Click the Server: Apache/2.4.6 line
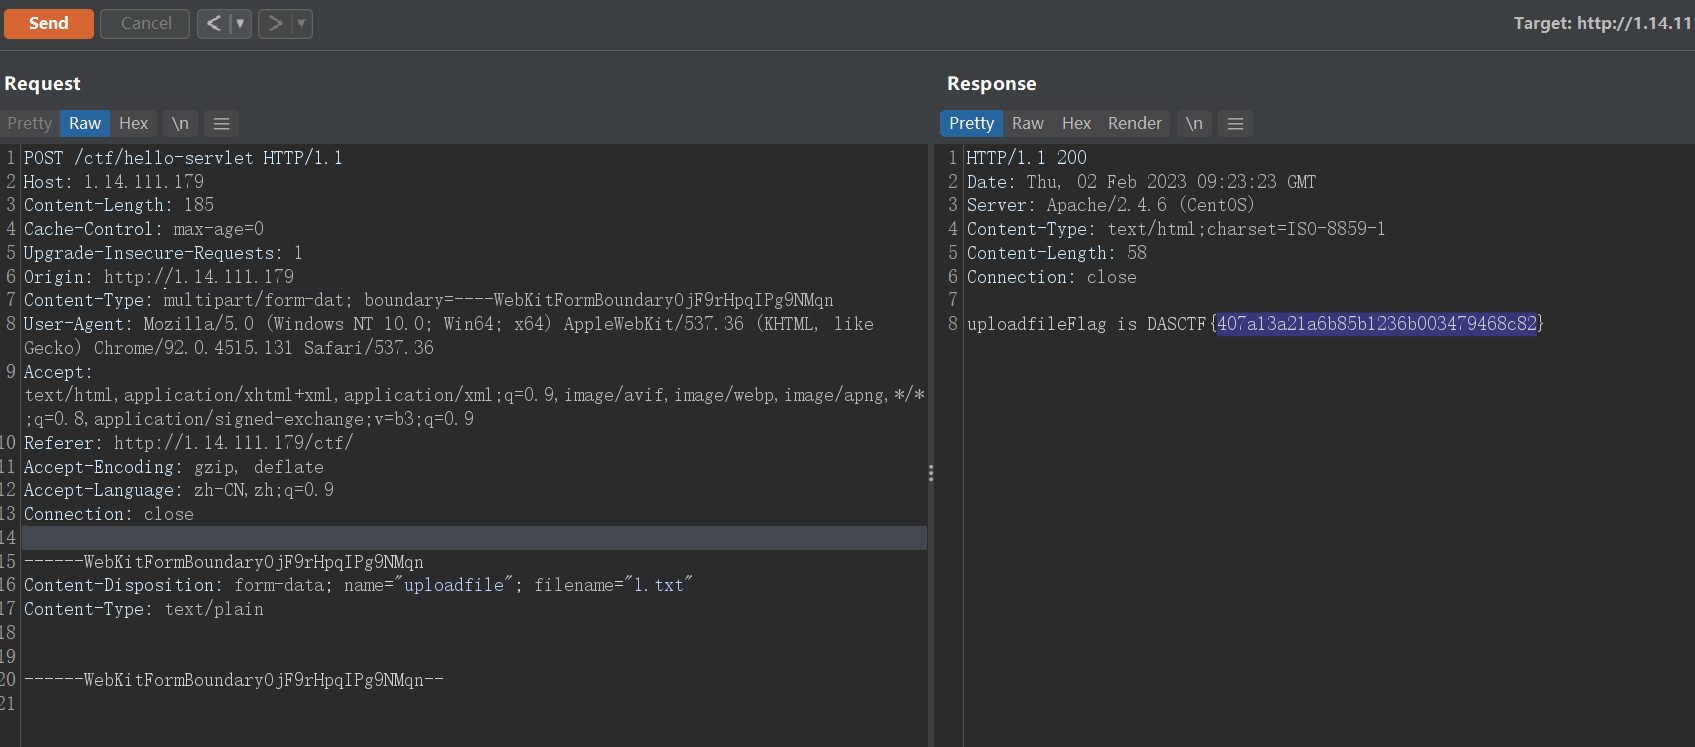This screenshot has width=1695, height=747. pyautogui.click(x=1110, y=205)
